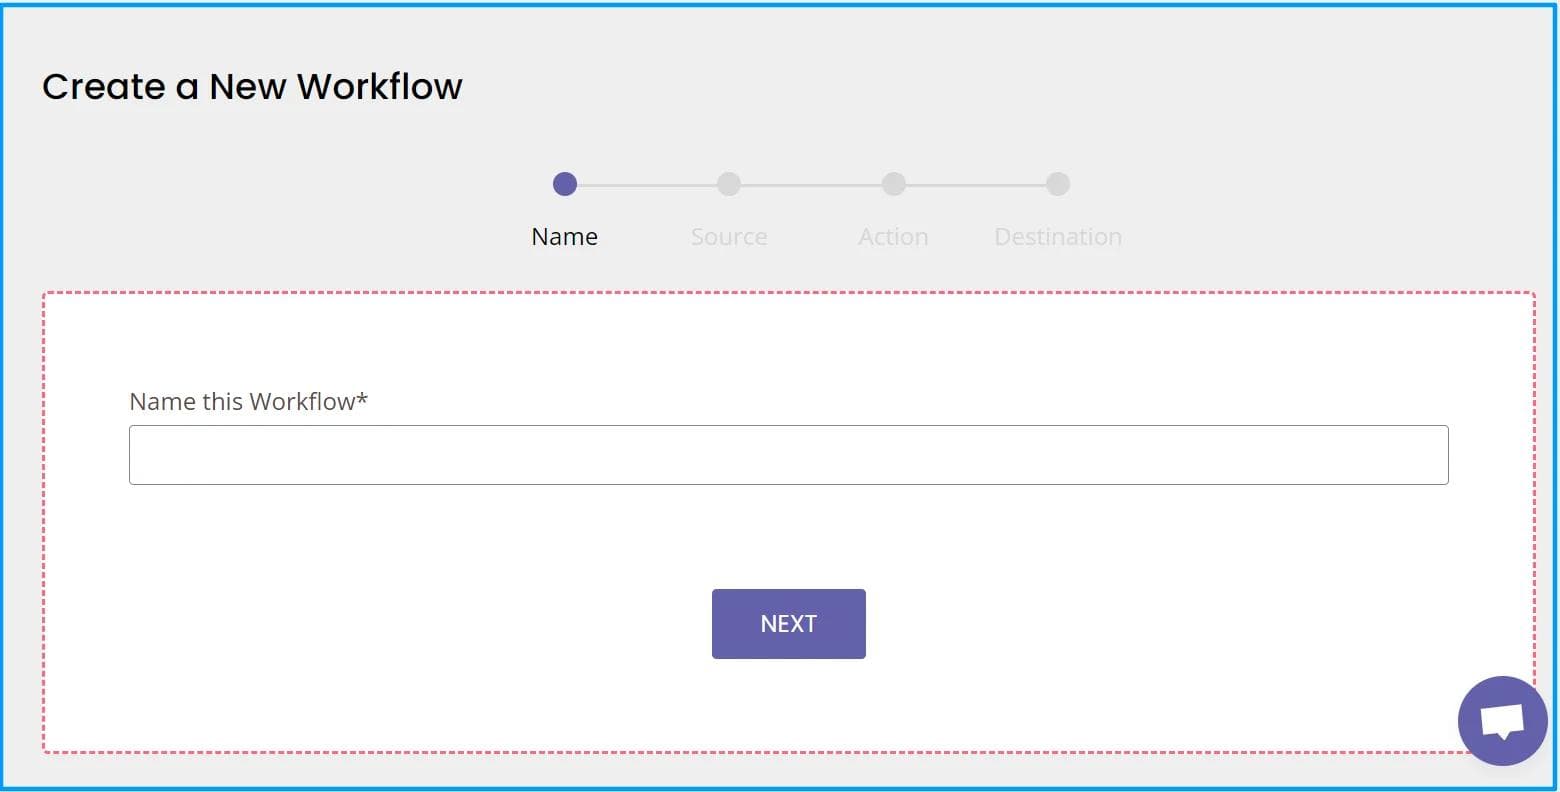Open the Destination step label

click(x=1058, y=237)
